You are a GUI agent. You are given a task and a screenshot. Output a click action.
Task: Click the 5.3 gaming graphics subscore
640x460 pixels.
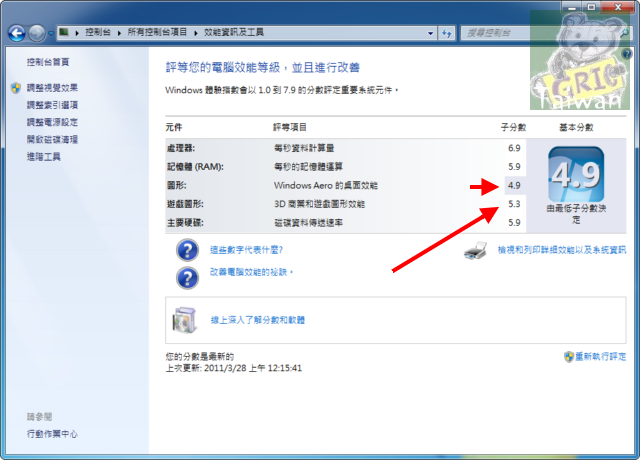coord(514,204)
